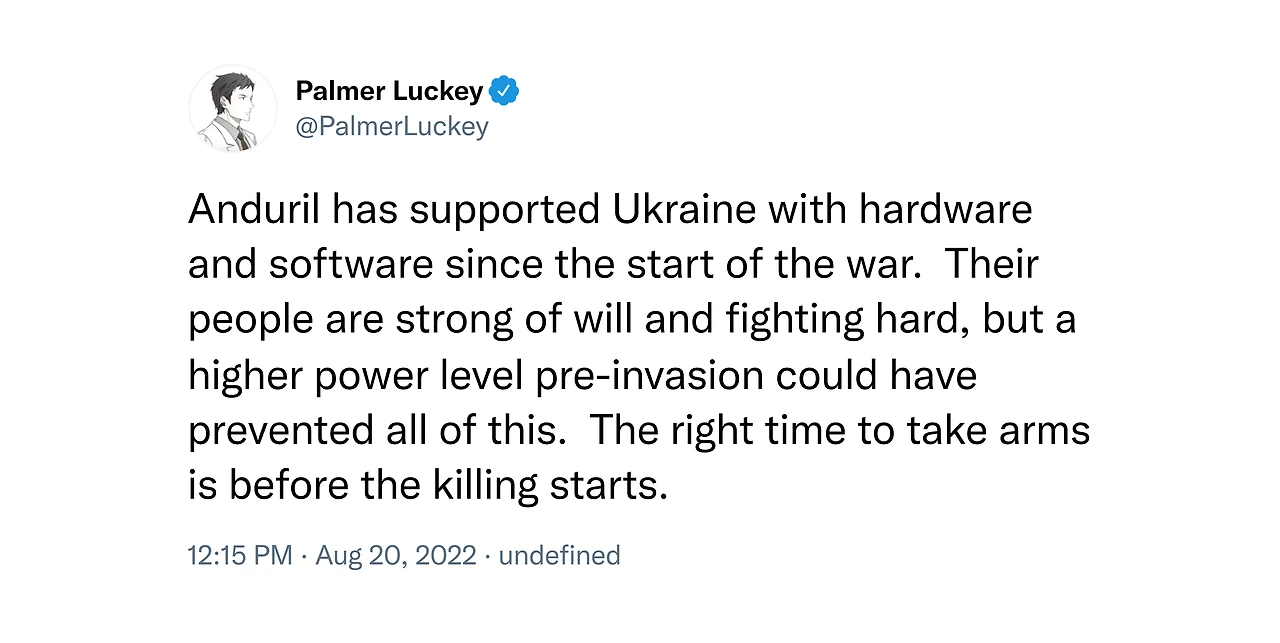Open the @PalmerLuckey handle link
Screen dimensions: 1280x643
pyautogui.click(x=392, y=127)
